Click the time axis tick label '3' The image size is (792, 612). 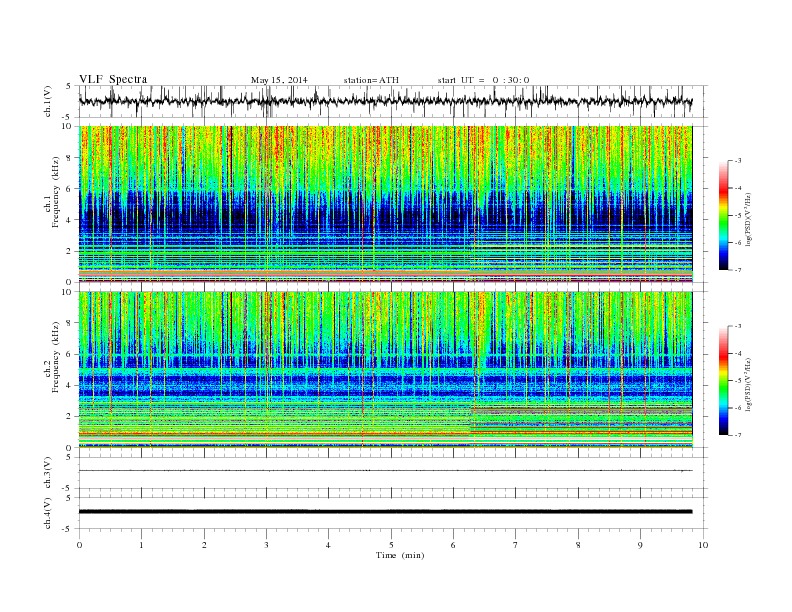(266, 545)
